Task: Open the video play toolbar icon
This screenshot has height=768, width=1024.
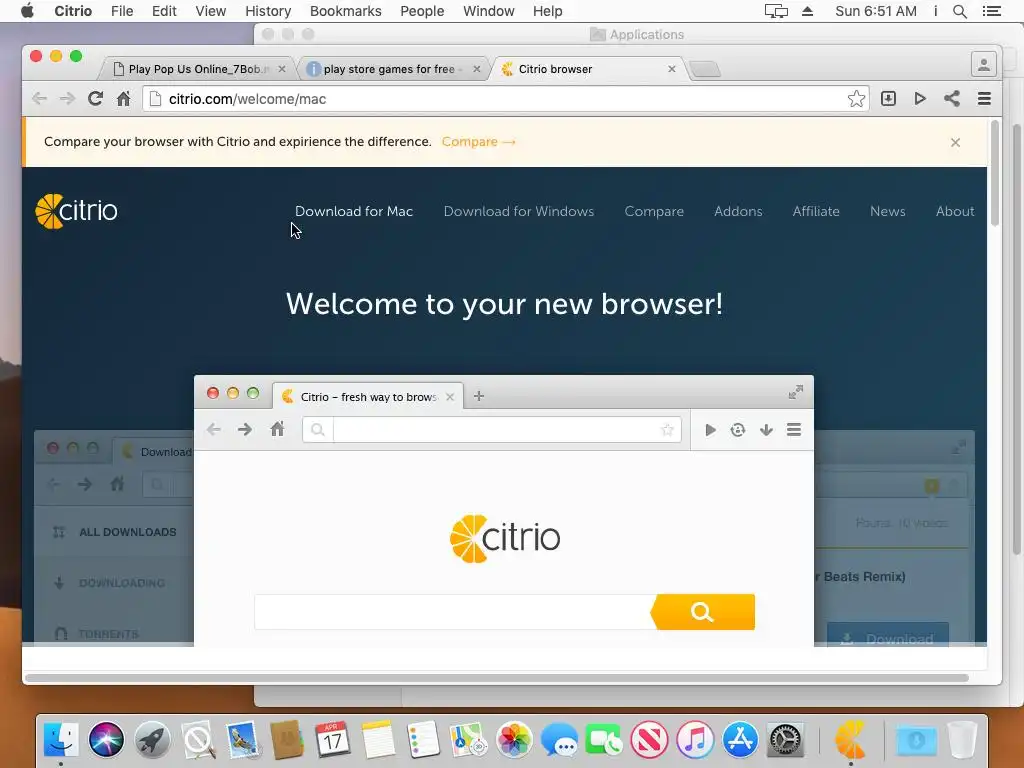Action: point(920,99)
